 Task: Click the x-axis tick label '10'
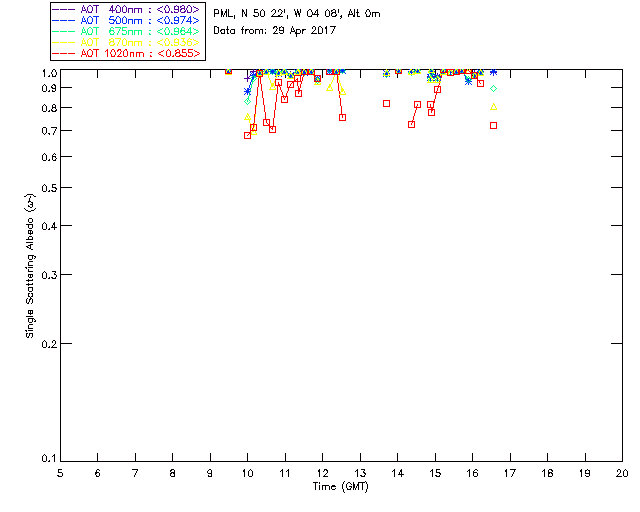pos(247,473)
